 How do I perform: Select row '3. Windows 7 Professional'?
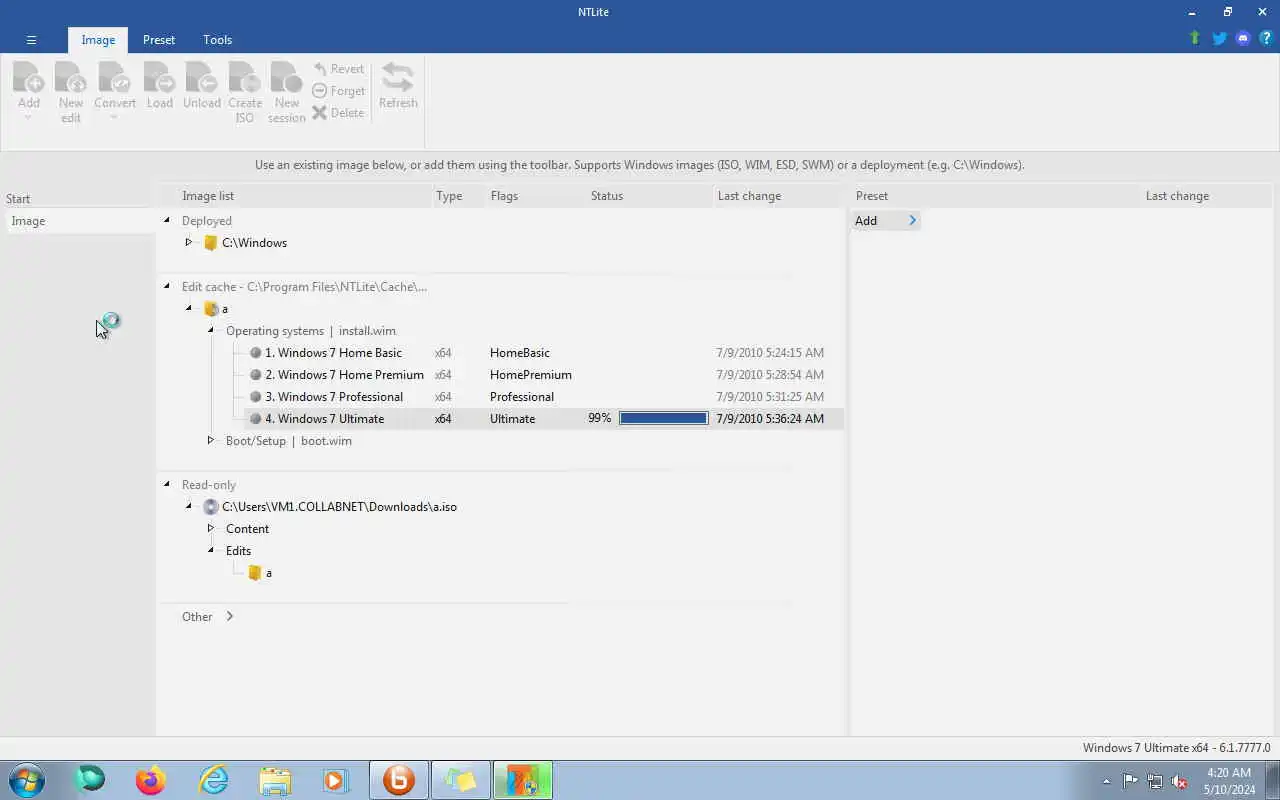(543, 397)
